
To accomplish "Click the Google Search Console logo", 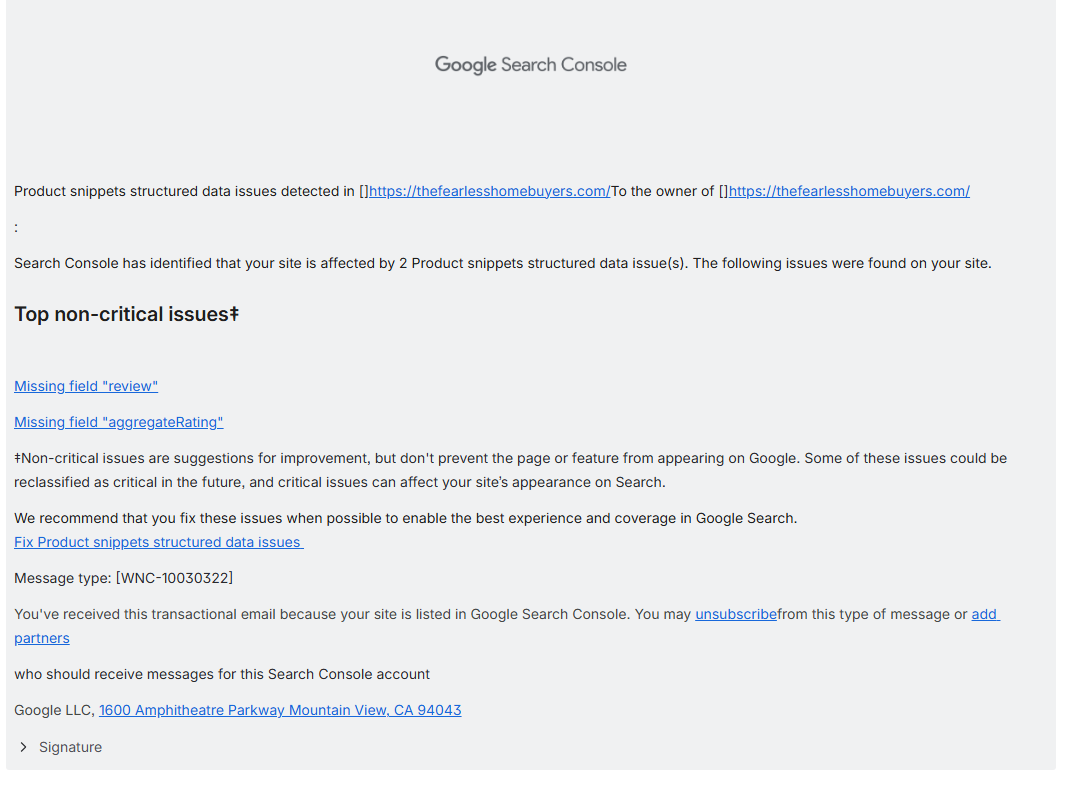I will click(530, 65).
